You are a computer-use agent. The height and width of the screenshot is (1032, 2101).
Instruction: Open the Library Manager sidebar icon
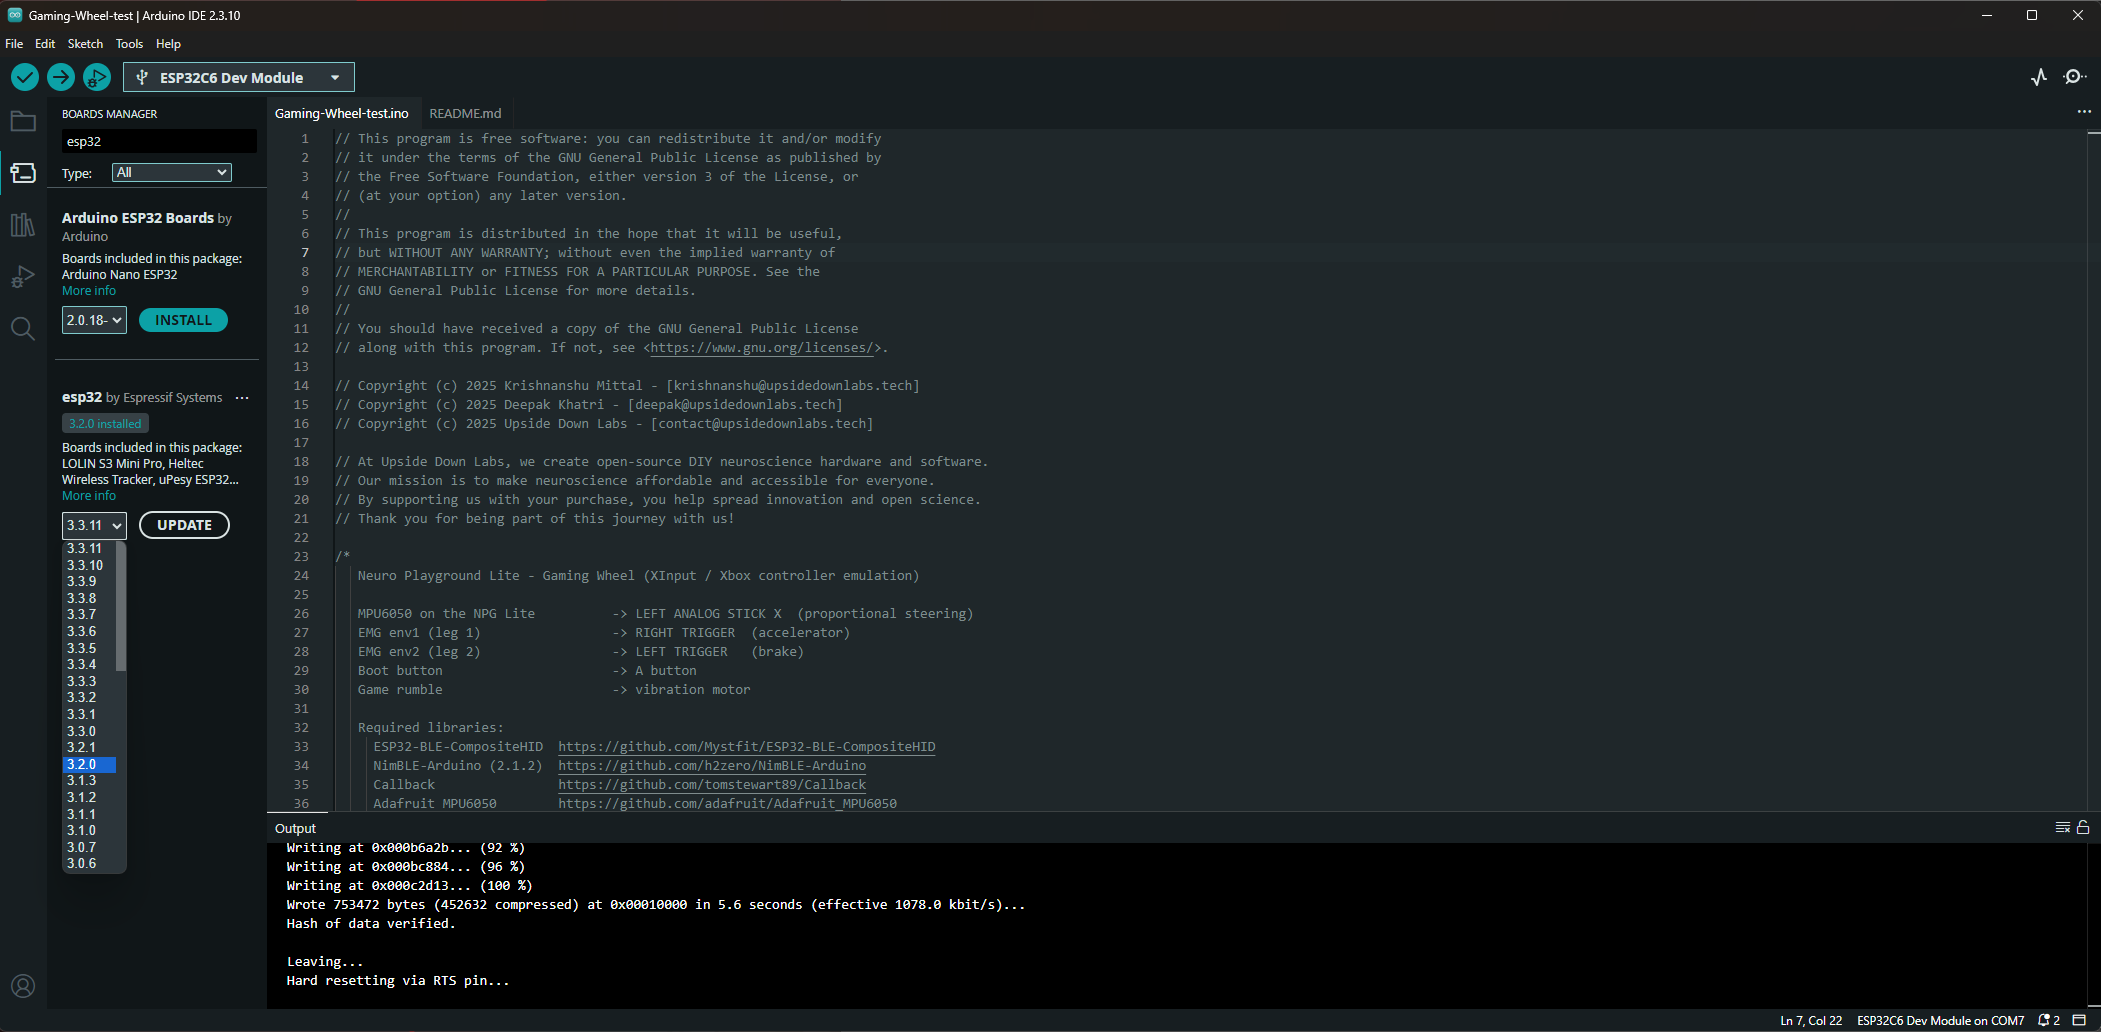pos(23,225)
